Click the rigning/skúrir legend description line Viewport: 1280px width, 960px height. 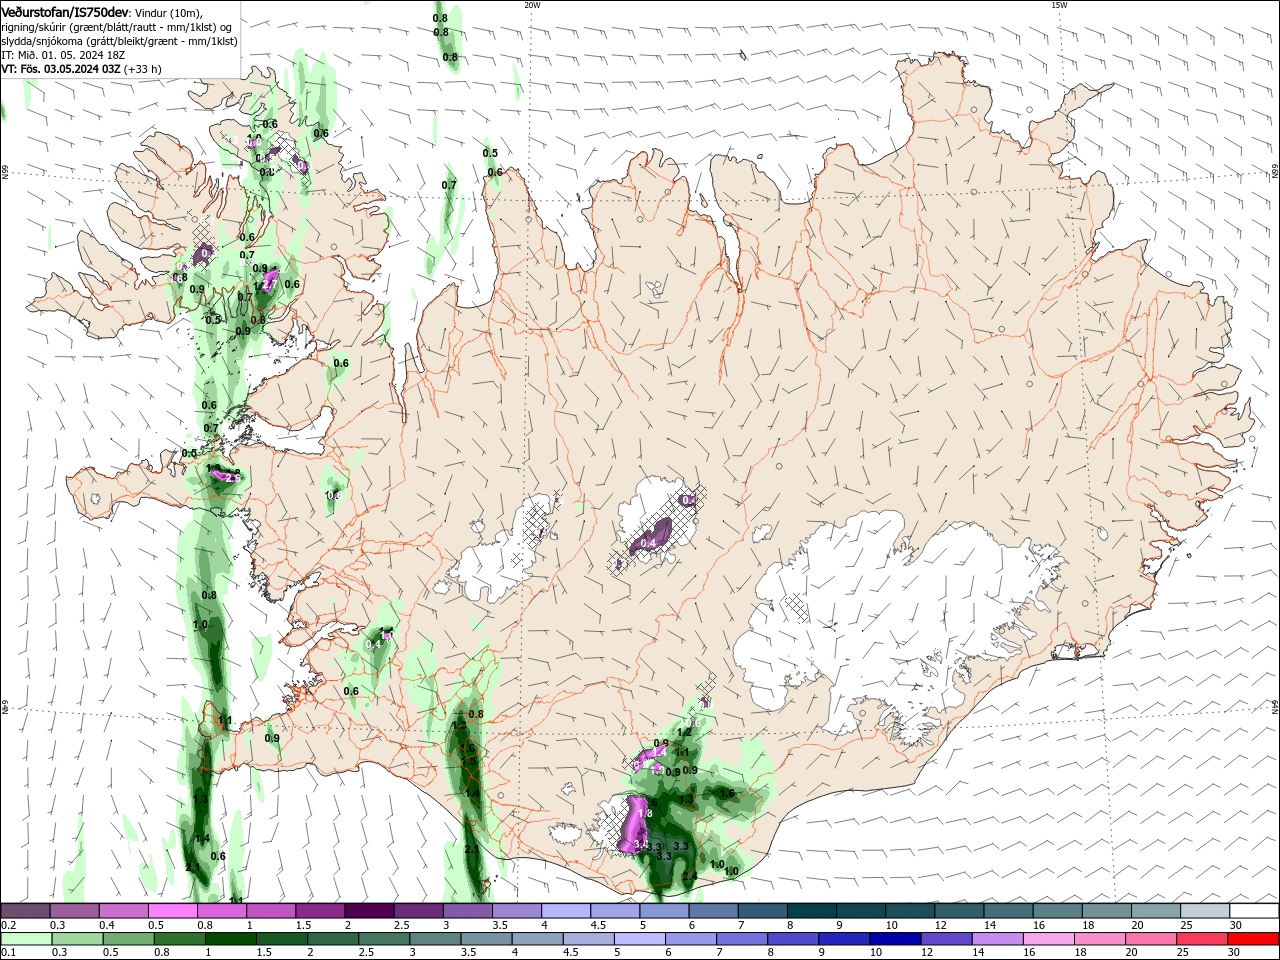(x=117, y=27)
